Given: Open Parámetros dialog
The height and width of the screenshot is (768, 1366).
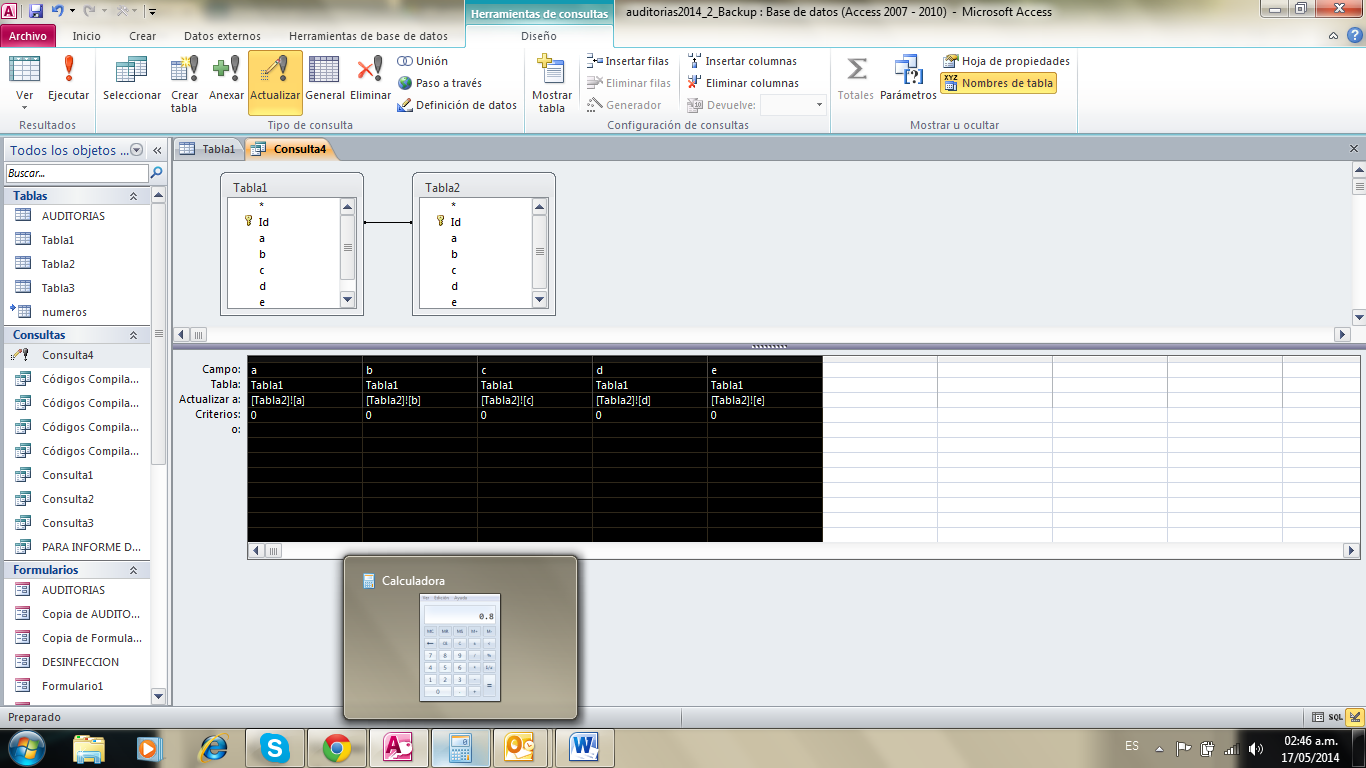Looking at the screenshot, I should [908, 79].
